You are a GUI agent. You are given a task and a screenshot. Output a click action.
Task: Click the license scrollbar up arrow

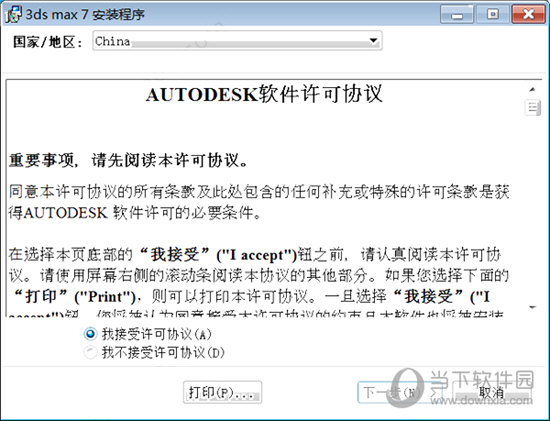(x=532, y=89)
